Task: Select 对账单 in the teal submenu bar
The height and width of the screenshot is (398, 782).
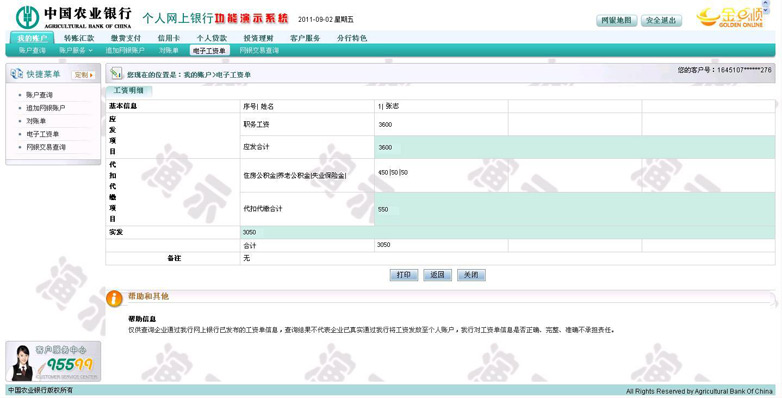Action: (169, 50)
